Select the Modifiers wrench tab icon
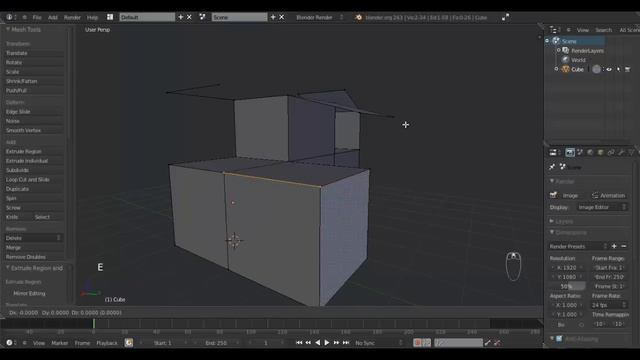 pos(621,152)
